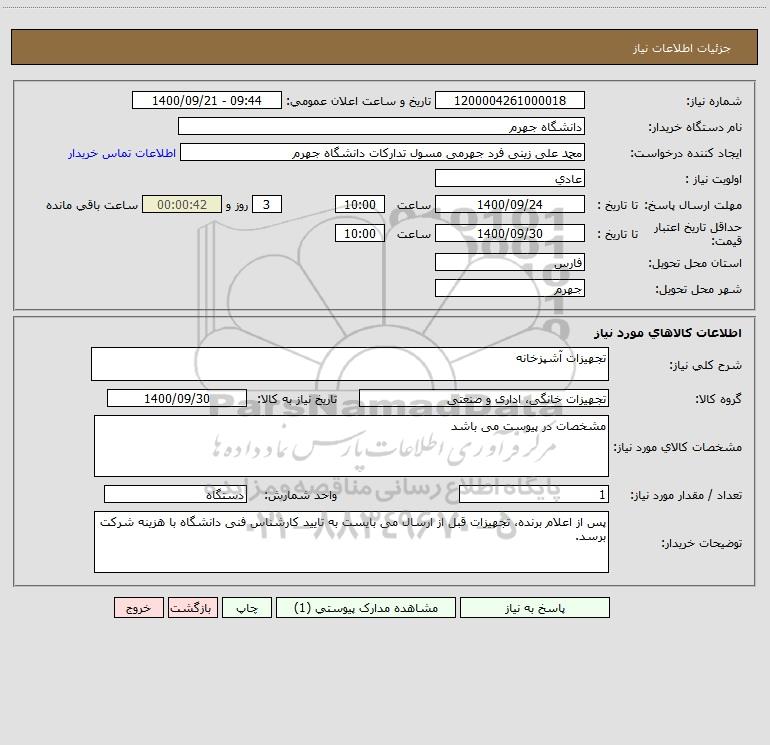Click the 'خروج' exit button
The image size is (770, 745).
tap(138, 607)
